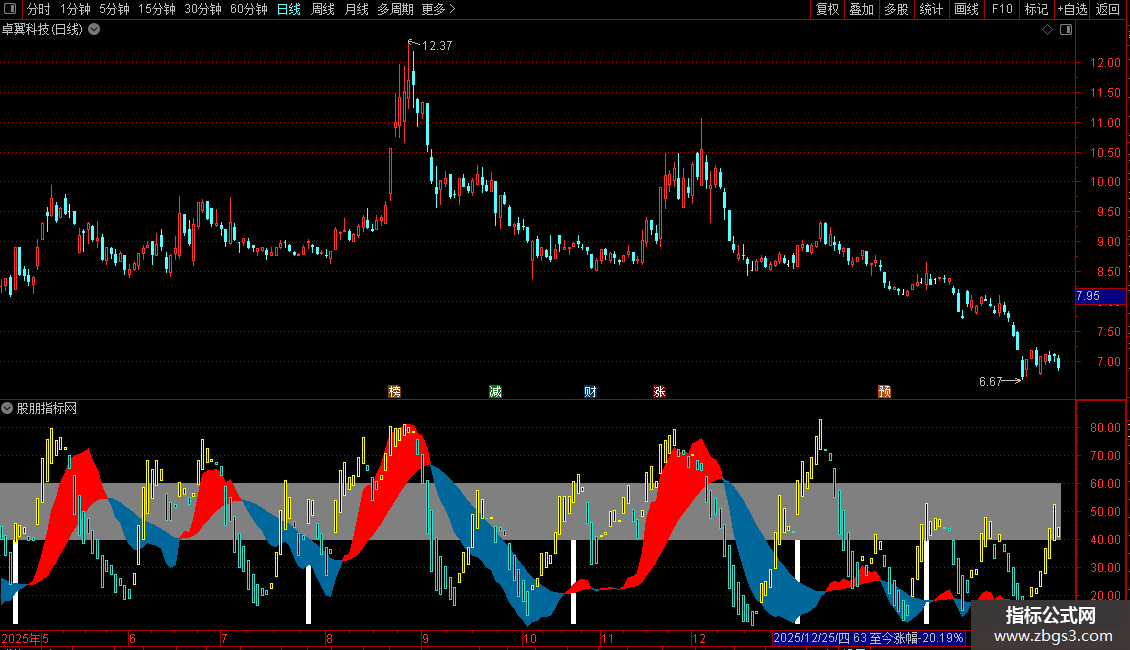Select the 15分钟 period tab
The height and width of the screenshot is (650, 1130).
[x=156, y=9]
